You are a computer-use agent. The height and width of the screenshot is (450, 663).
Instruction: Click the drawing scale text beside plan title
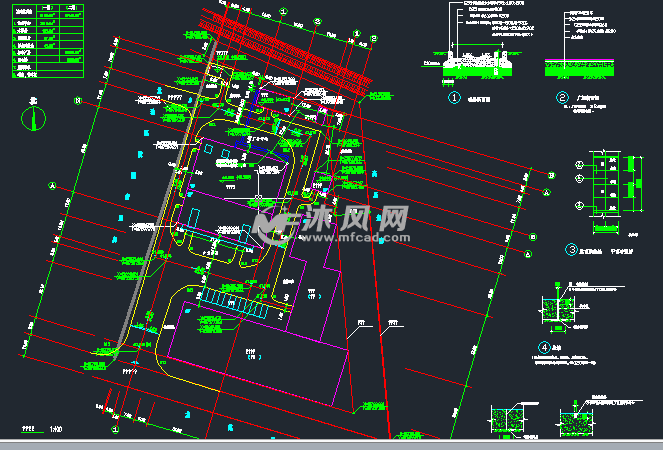click(x=56, y=429)
